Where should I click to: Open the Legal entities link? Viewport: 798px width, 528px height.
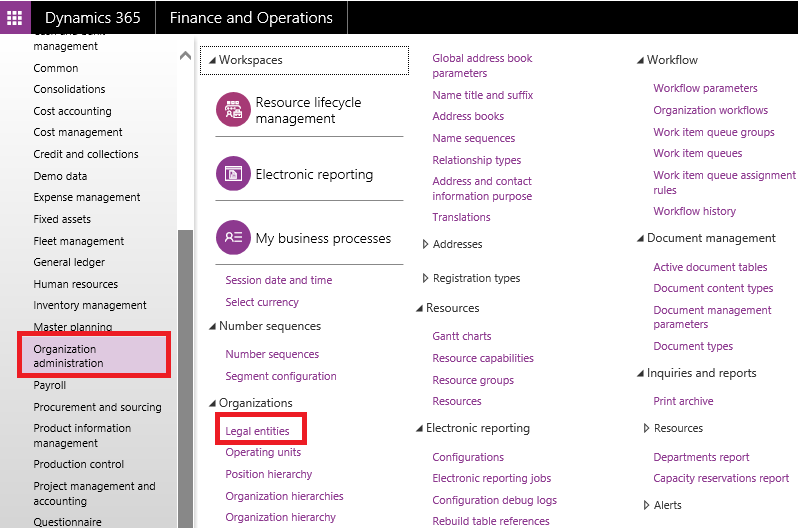click(x=257, y=431)
